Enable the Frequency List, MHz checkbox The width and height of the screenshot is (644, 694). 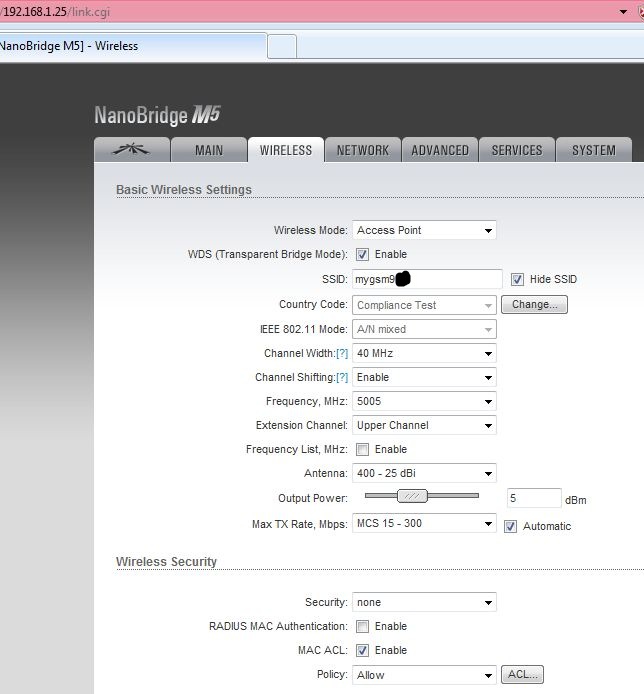[362, 450]
